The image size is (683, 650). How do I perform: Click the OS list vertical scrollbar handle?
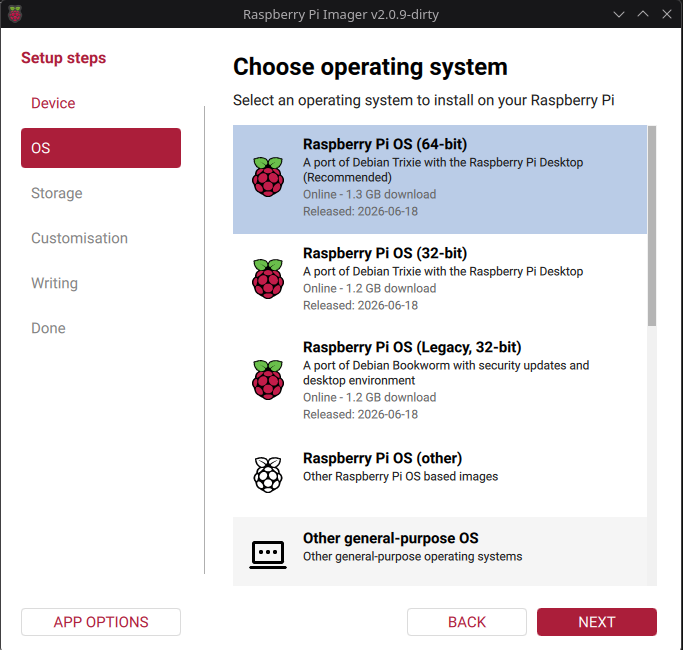(x=652, y=226)
